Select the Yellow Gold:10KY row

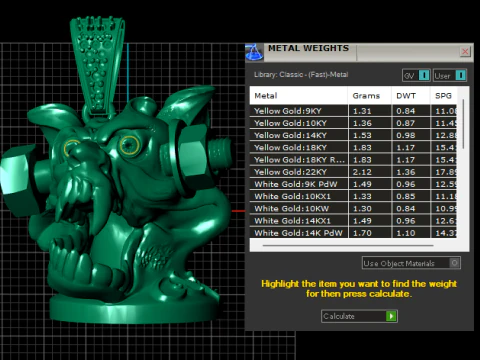(x=353, y=123)
